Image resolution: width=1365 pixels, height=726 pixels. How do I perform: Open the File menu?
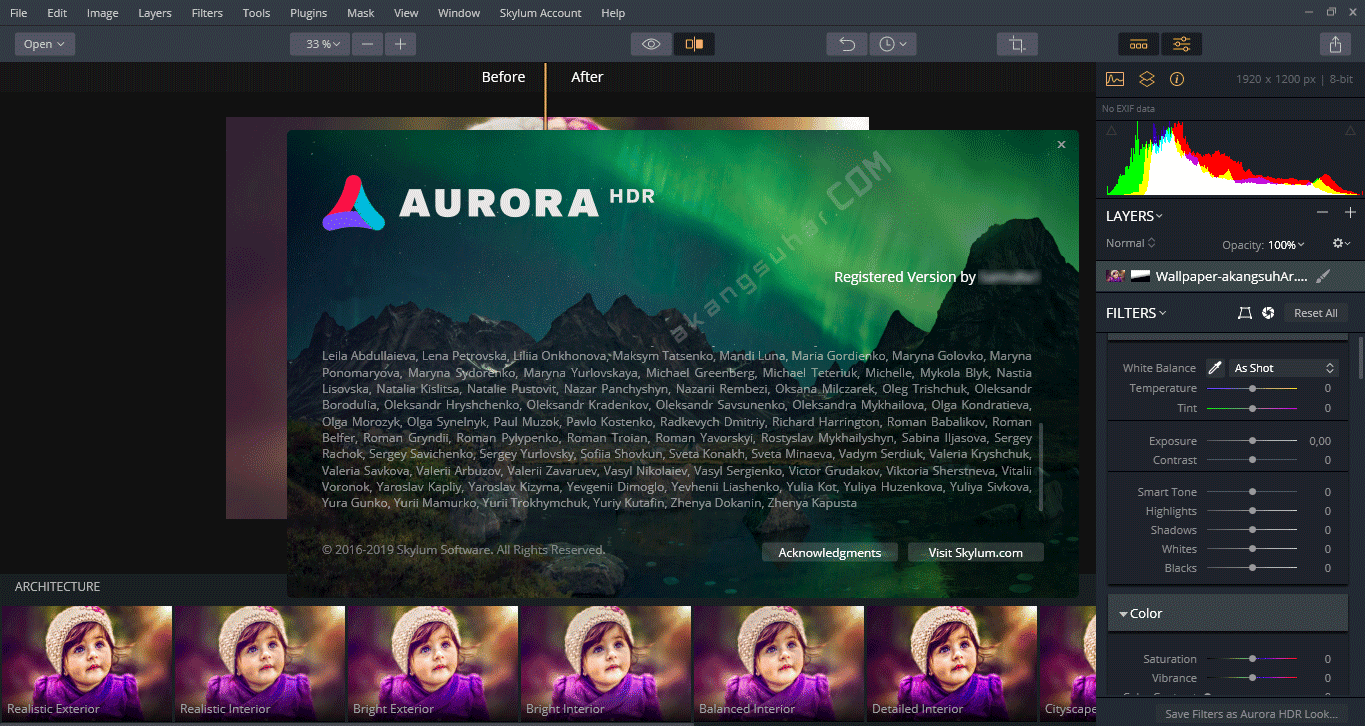coord(19,13)
